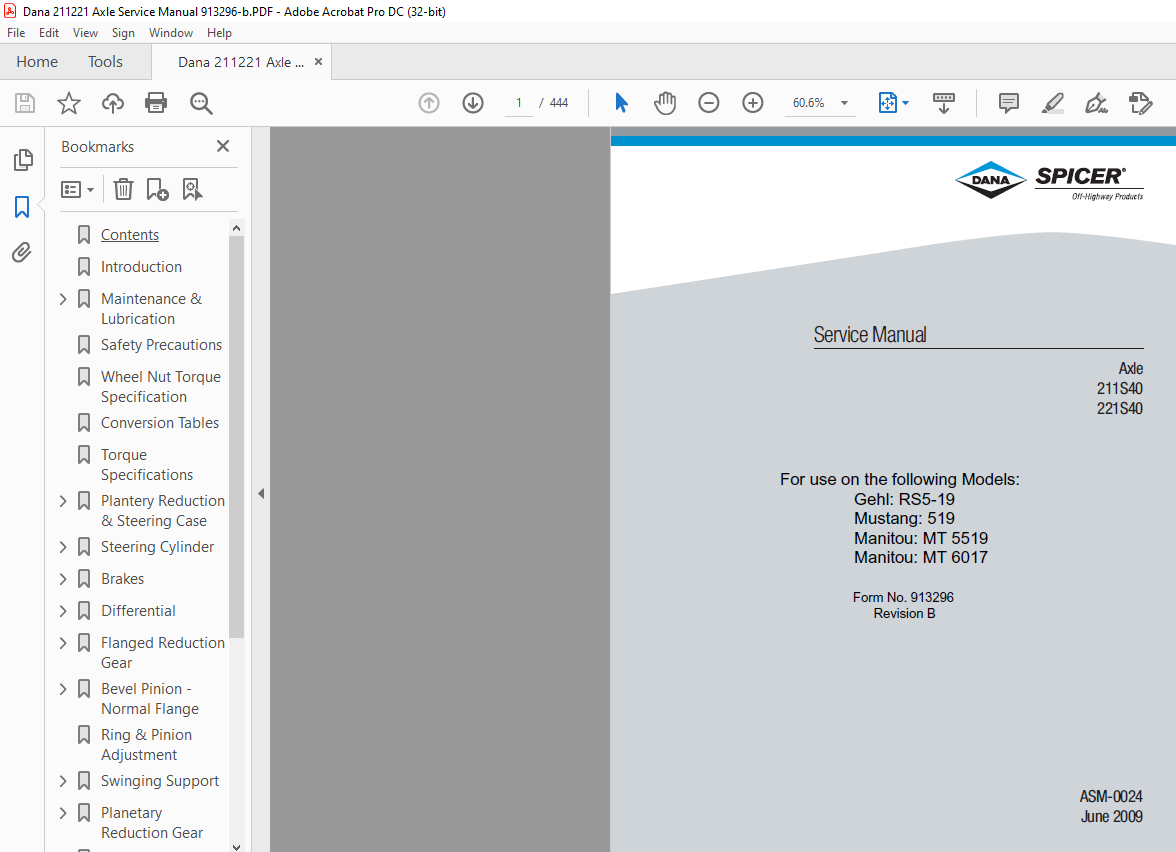Select the arrow Selection tool
The width and height of the screenshot is (1176, 852).
point(621,103)
